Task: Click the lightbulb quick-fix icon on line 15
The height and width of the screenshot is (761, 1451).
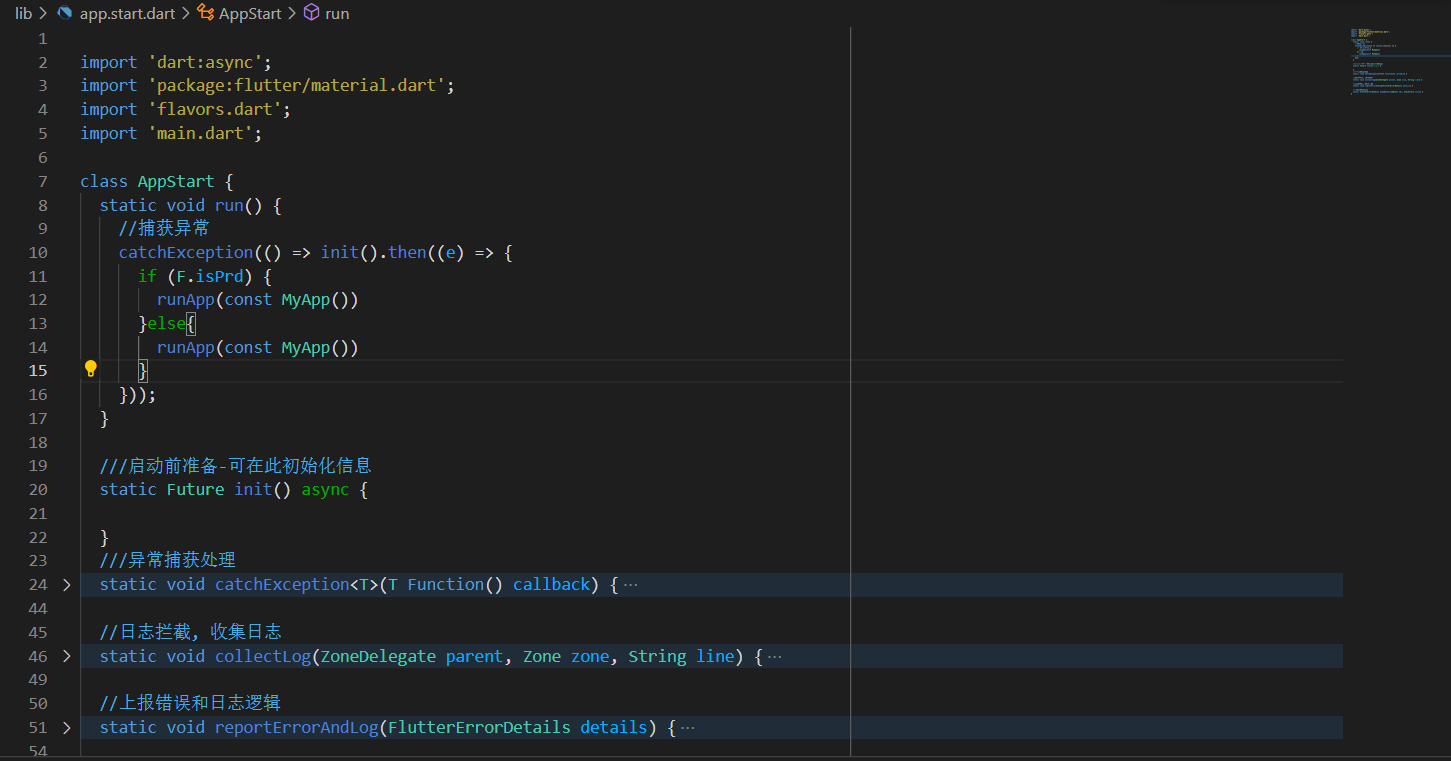Action: tap(91, 369)
